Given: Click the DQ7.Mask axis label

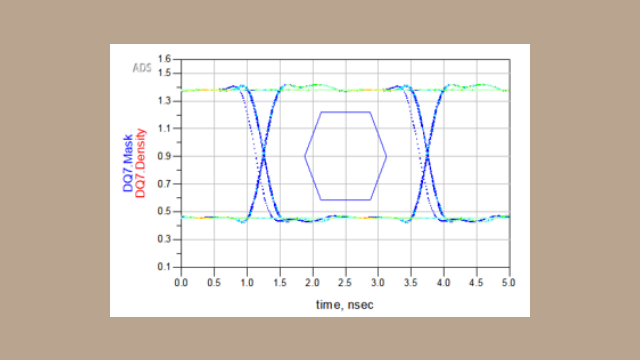Looking at the screenshot, I should coord(128,163).
